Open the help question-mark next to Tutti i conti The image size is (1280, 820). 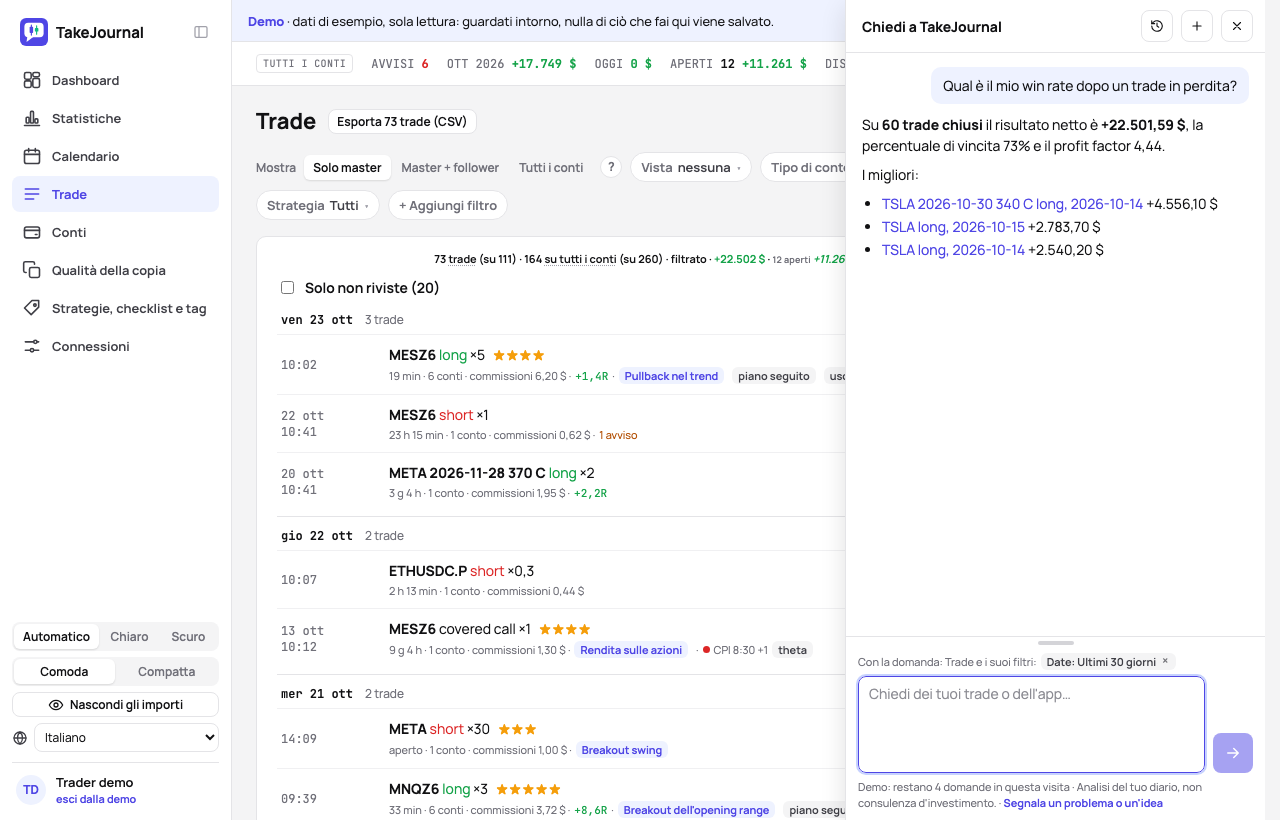610,167
